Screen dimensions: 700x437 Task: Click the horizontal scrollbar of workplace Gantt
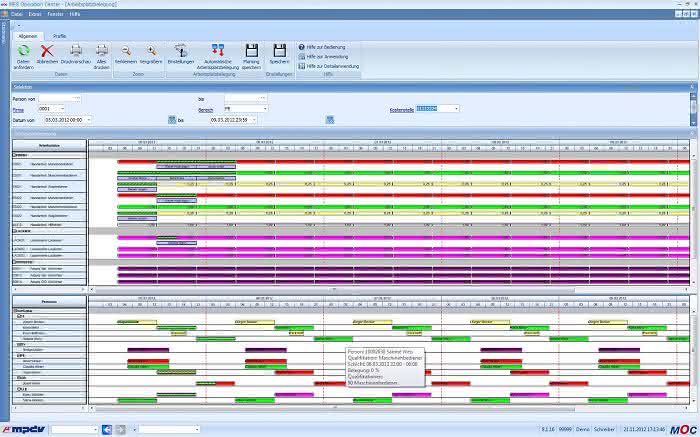point(335,290)
